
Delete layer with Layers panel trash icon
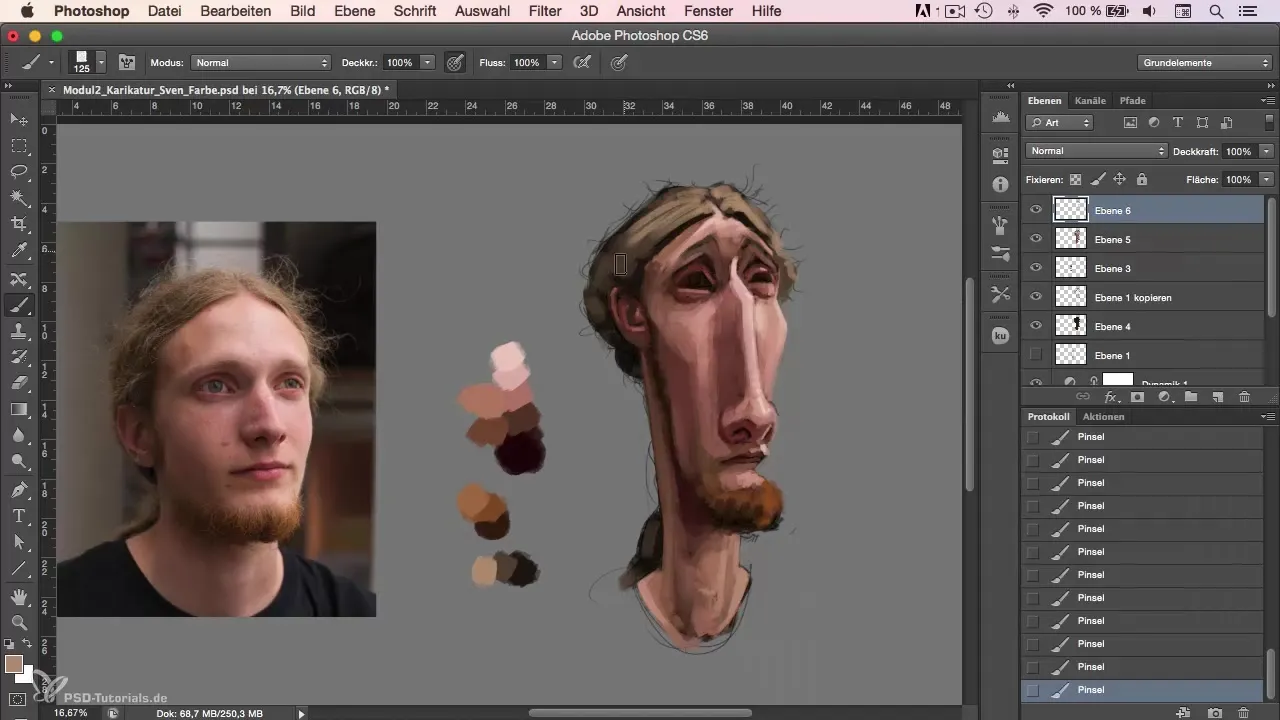(1244, 397)
